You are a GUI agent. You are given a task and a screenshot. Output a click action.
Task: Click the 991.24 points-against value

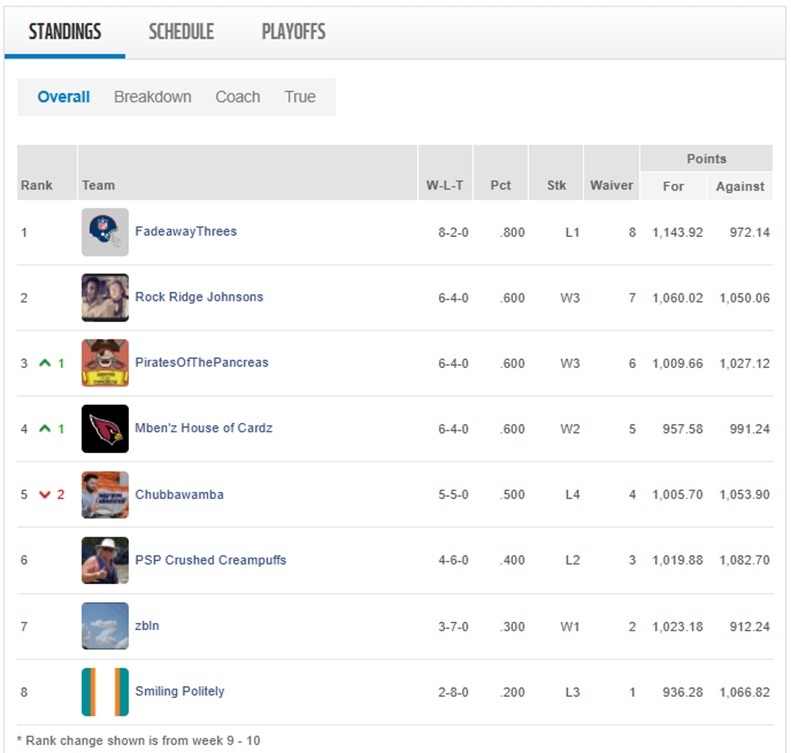(x=750, y=429)
